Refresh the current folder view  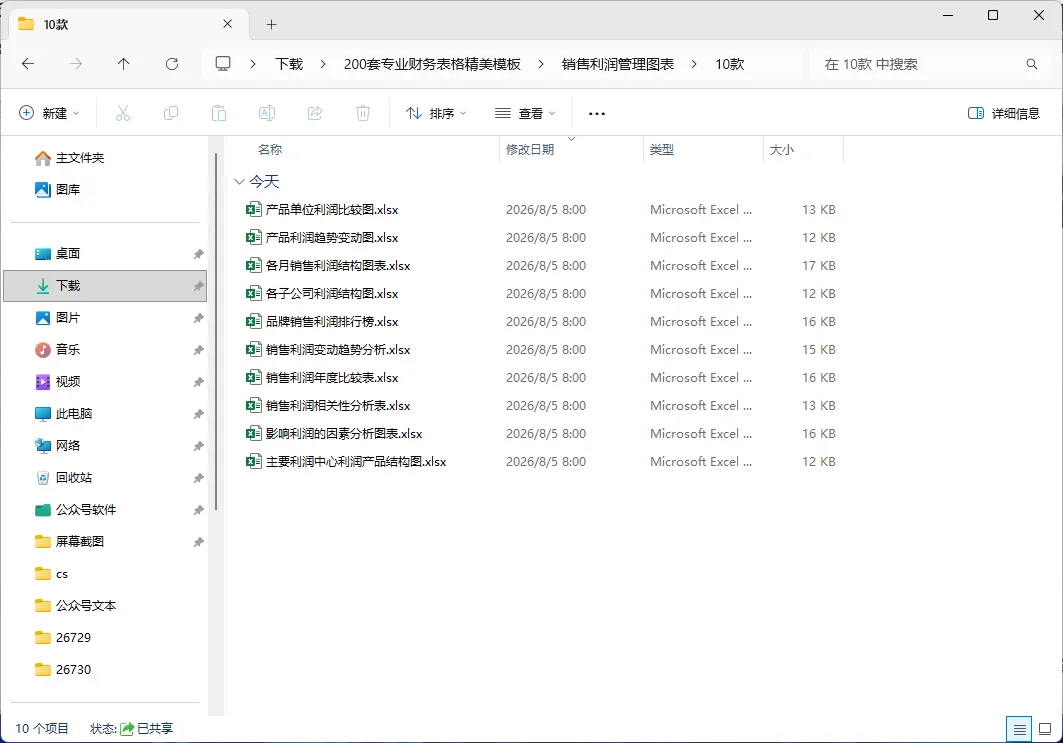pyautogui.click(x=172, y=64)
